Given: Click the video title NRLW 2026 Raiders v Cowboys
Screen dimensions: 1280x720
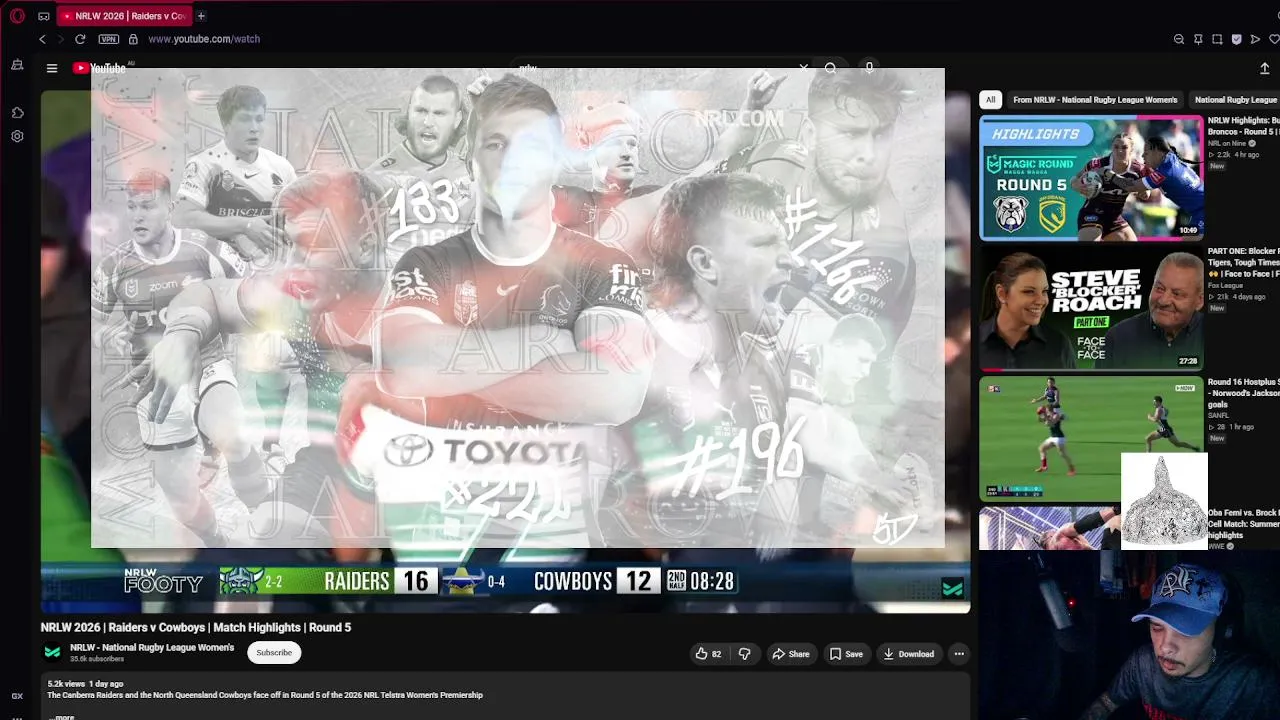Looking at the screenshot, I should (x=196, y=627).
